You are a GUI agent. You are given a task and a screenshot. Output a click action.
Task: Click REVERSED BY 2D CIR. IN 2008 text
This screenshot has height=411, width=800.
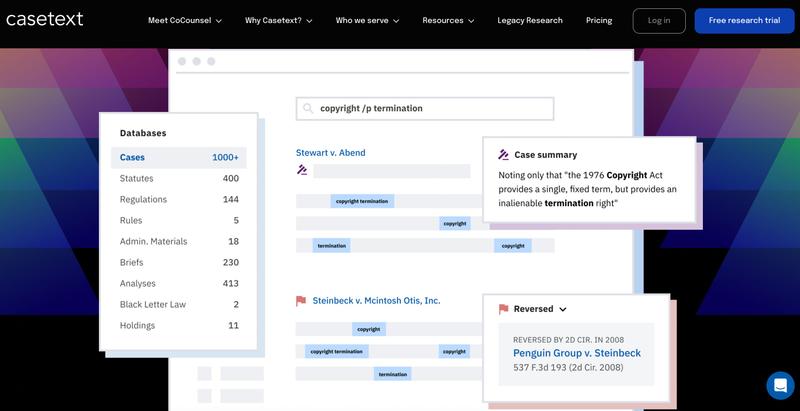click(568, 340)
